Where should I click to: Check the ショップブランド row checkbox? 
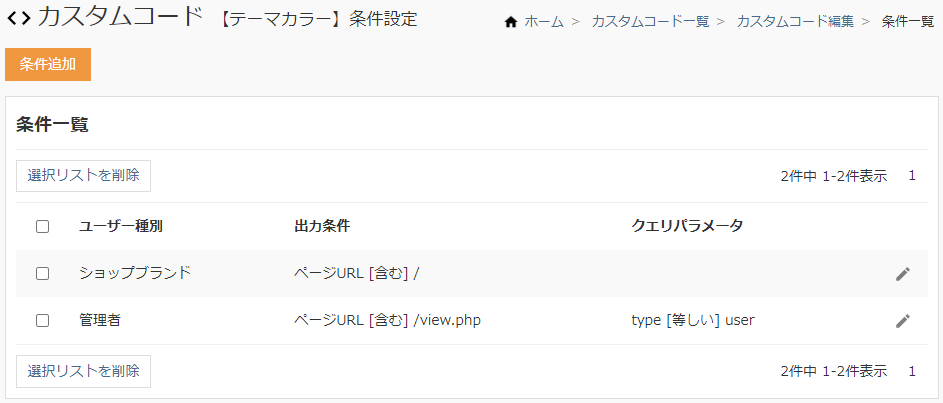(x=42, y=273)
